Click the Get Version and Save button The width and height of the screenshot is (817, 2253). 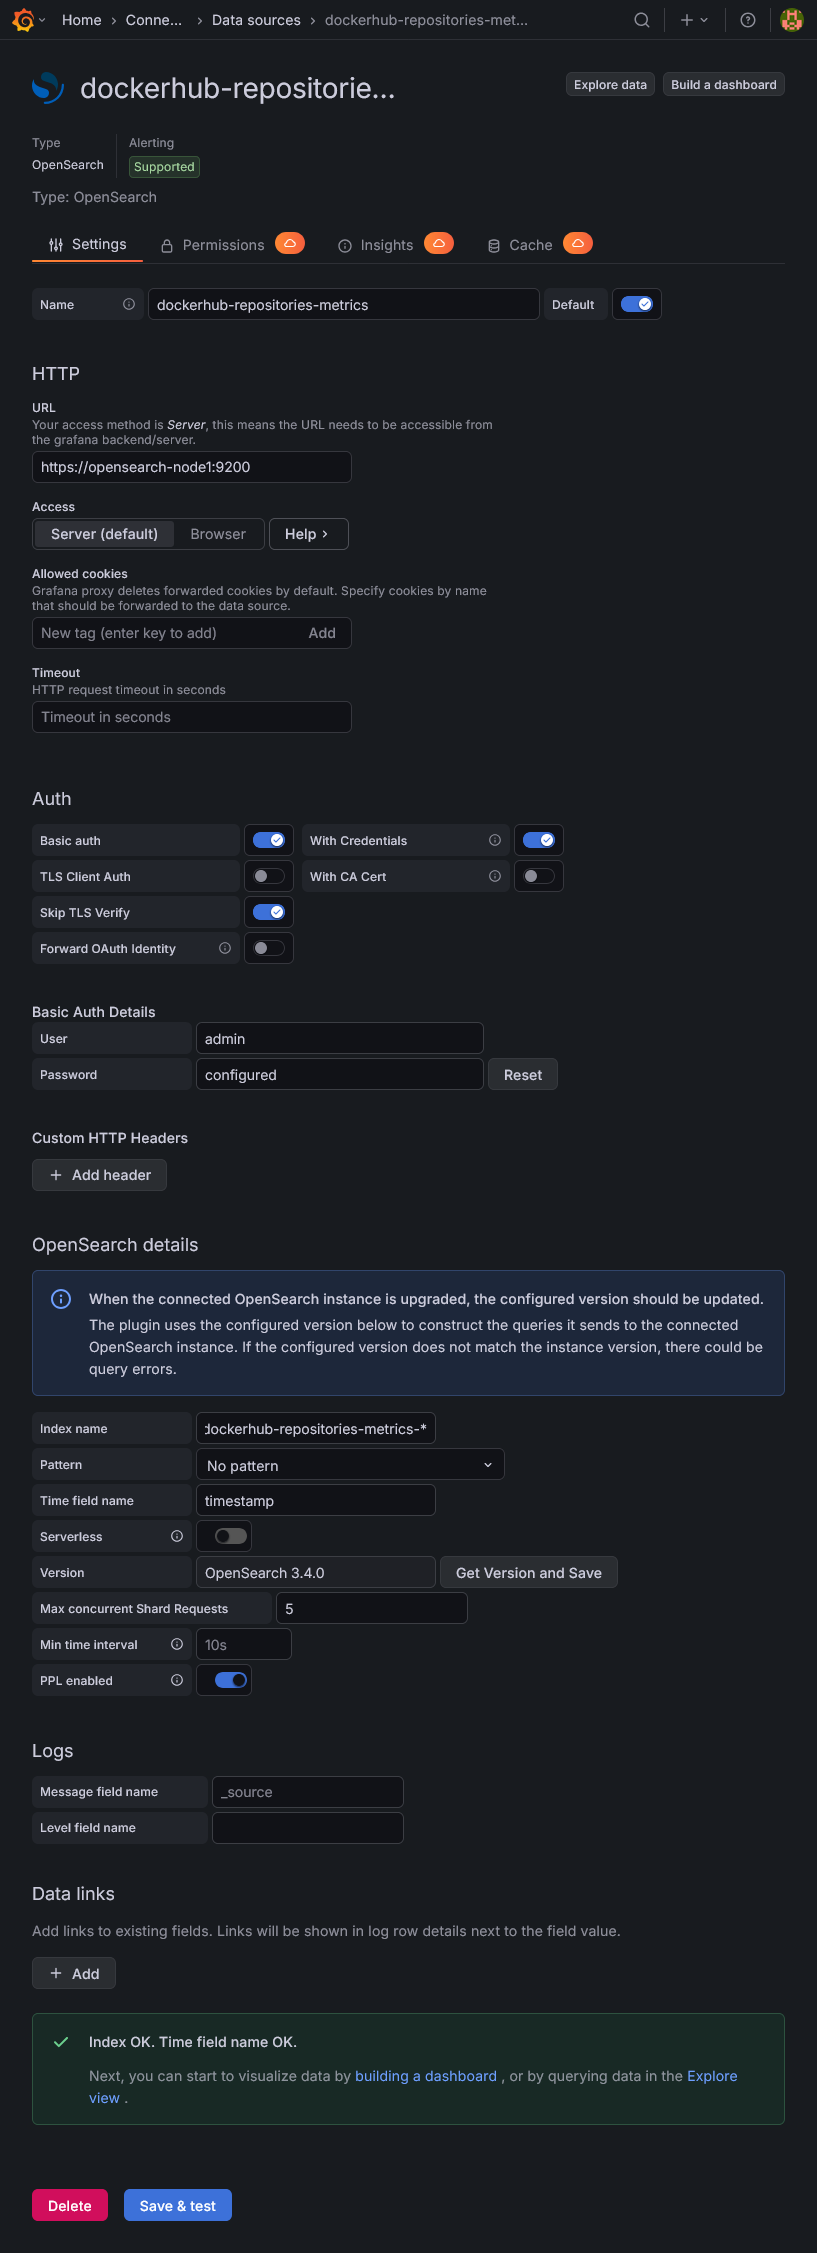(x=528, y=1573)
